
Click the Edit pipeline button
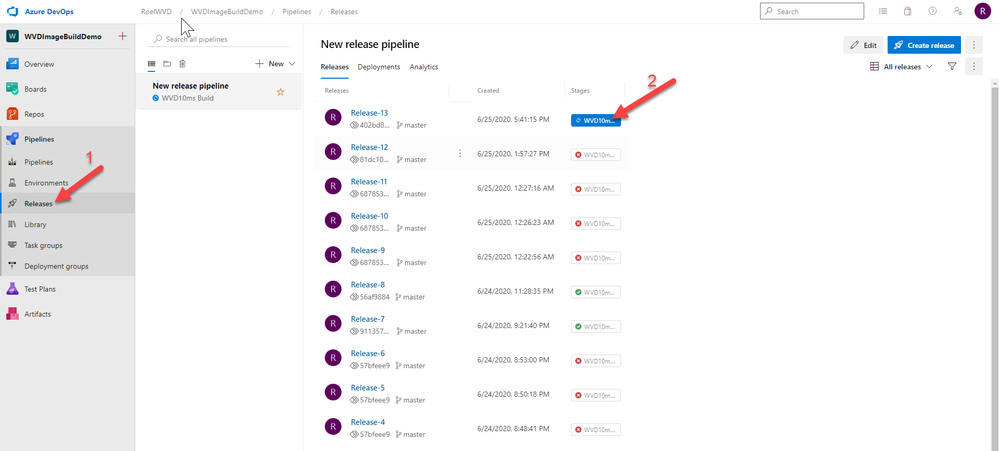pos(864,45)
